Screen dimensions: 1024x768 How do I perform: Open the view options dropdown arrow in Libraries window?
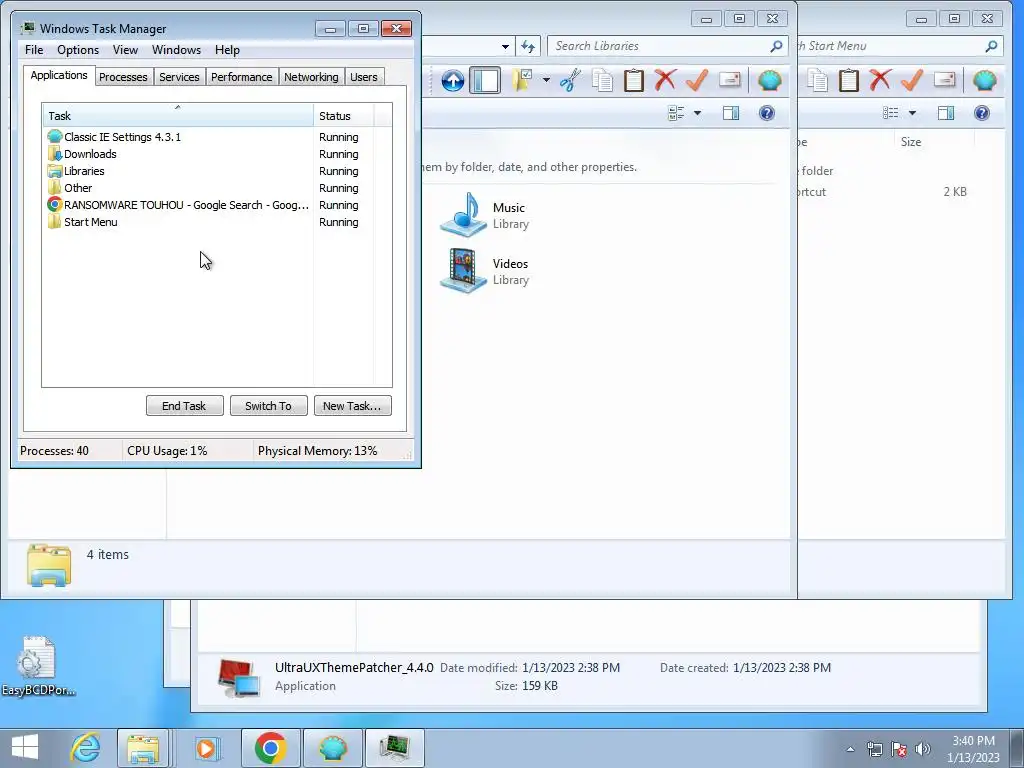click(x=697, y=114)
